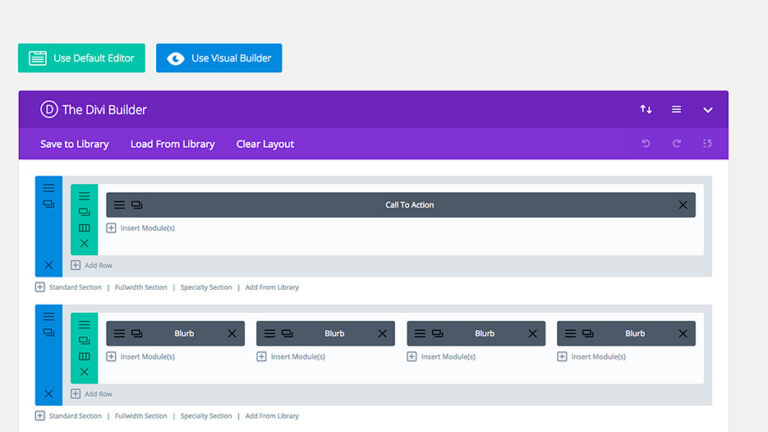
Task: Open the builder history icon
Action: [x=707, y=144]
